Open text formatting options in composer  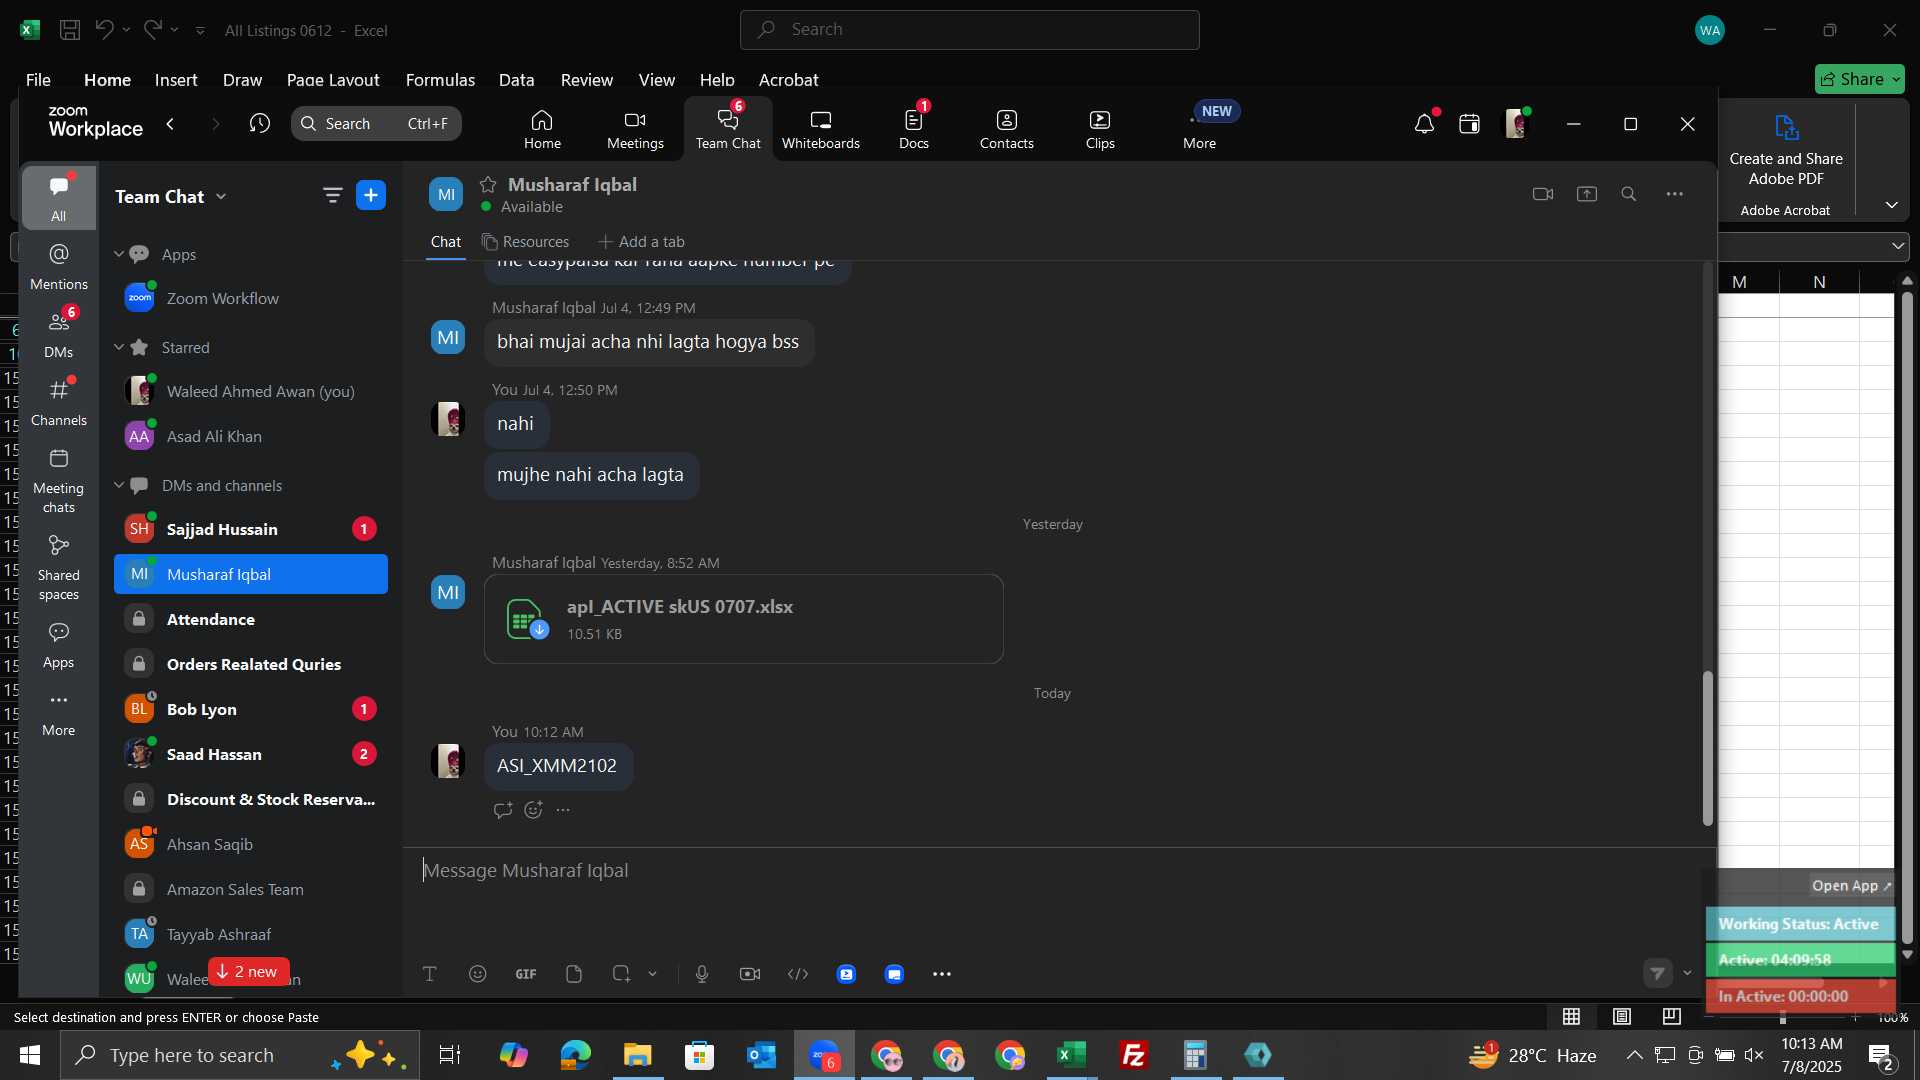point(430,974)
